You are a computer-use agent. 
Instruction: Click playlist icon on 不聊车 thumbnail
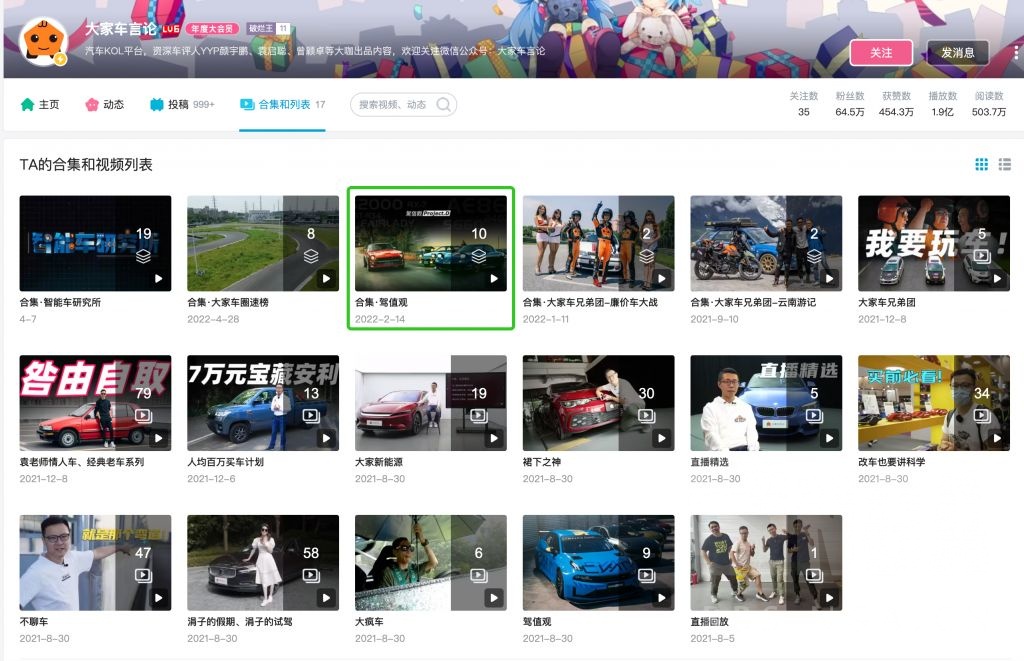click(143, 575)
